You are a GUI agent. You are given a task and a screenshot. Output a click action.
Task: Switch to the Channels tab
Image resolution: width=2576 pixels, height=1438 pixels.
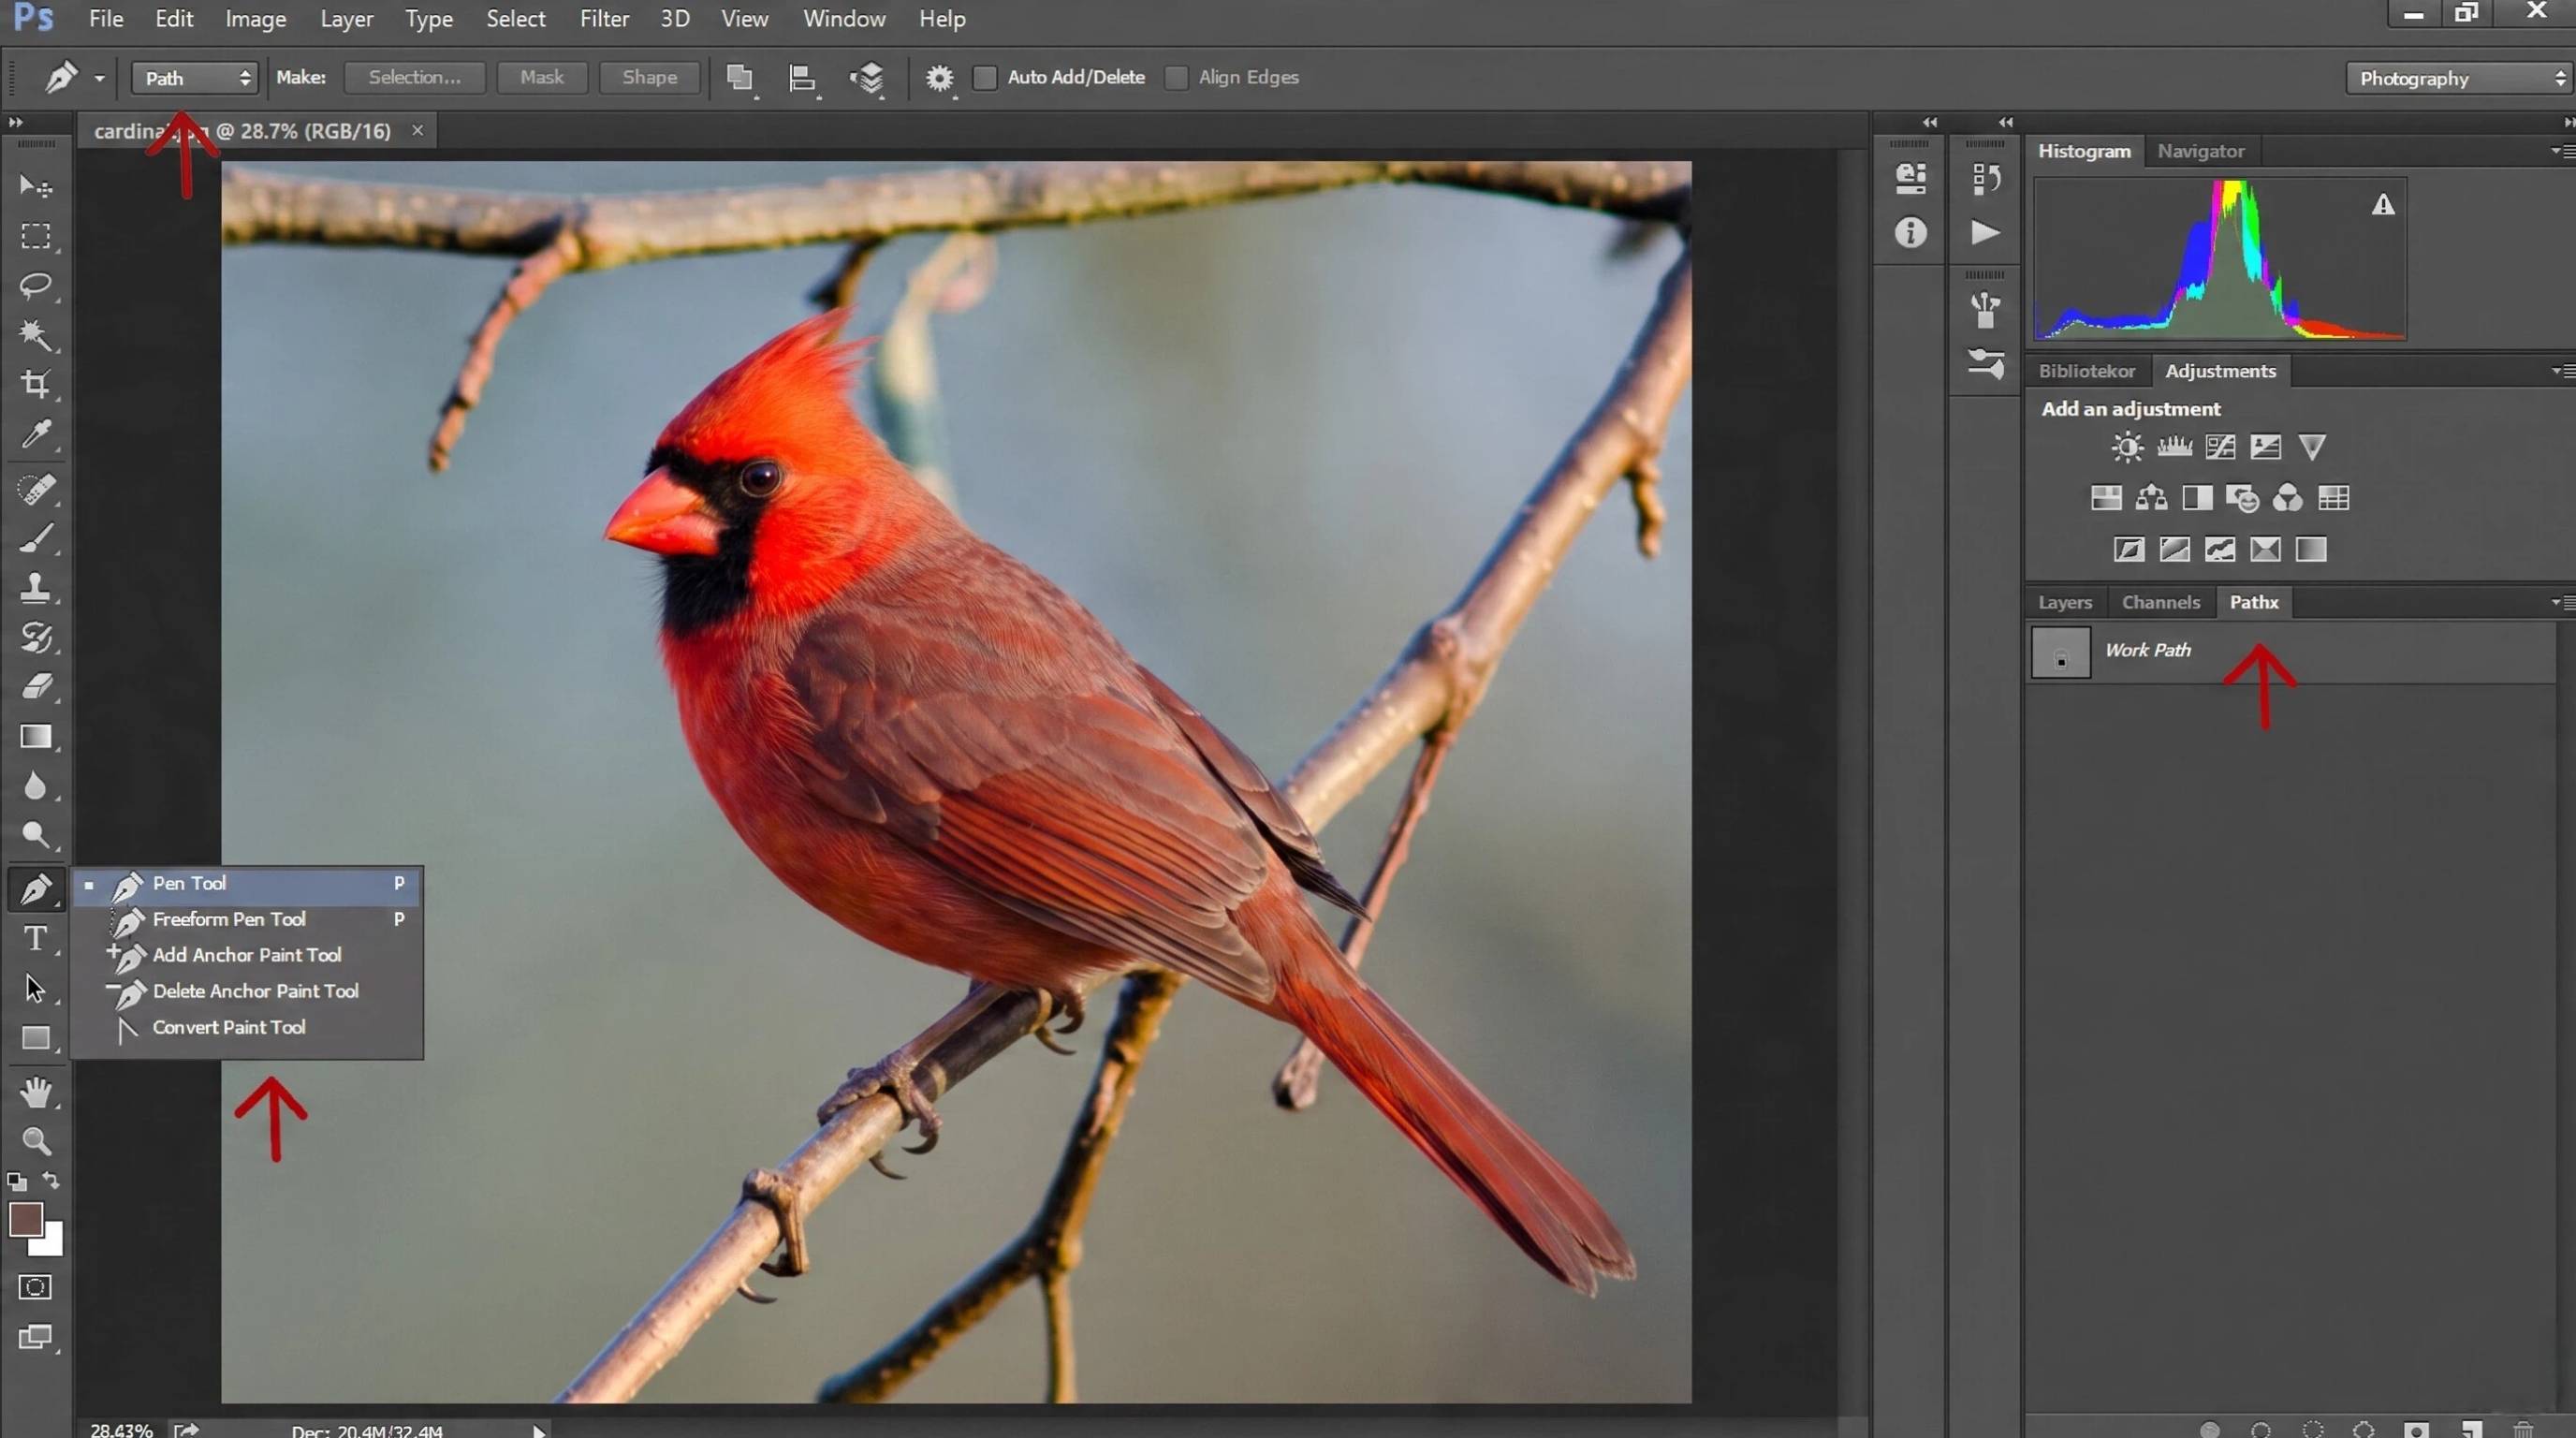(2160, 602)
